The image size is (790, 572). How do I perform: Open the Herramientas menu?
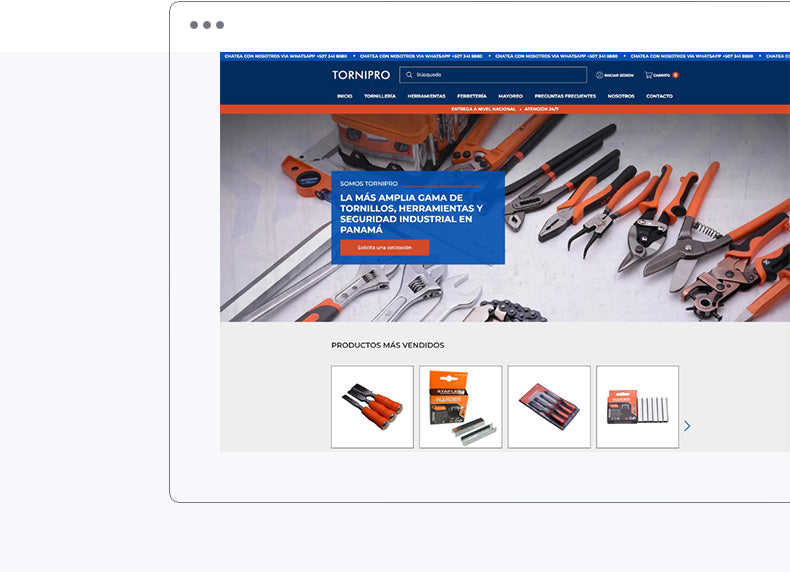tap(426, 96)
